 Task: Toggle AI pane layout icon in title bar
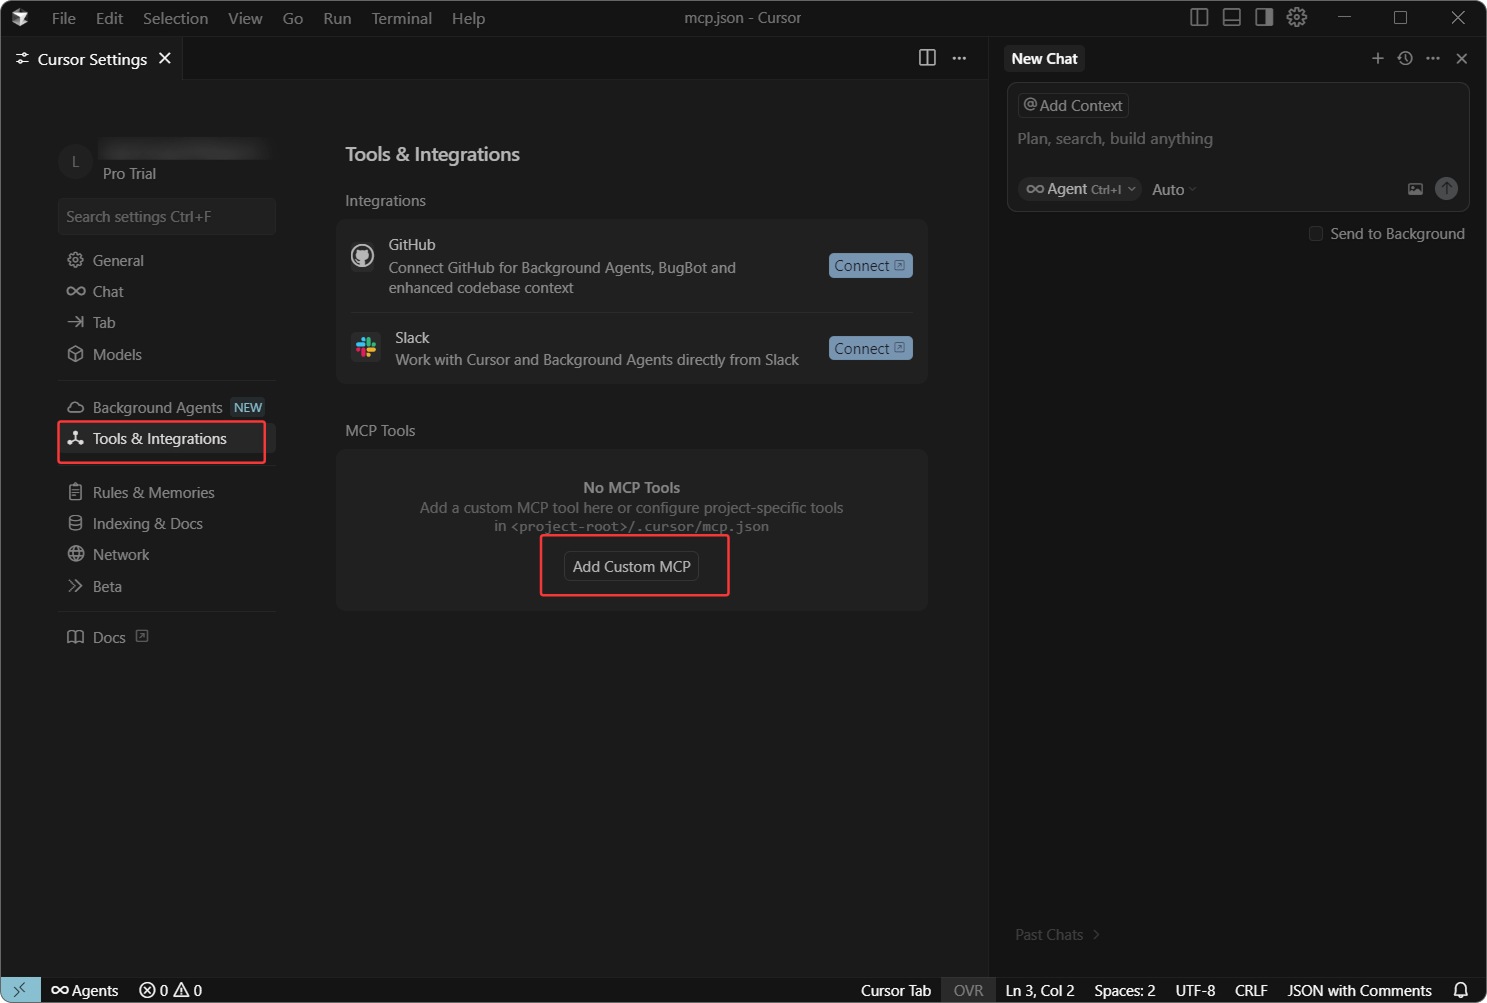1264,17
